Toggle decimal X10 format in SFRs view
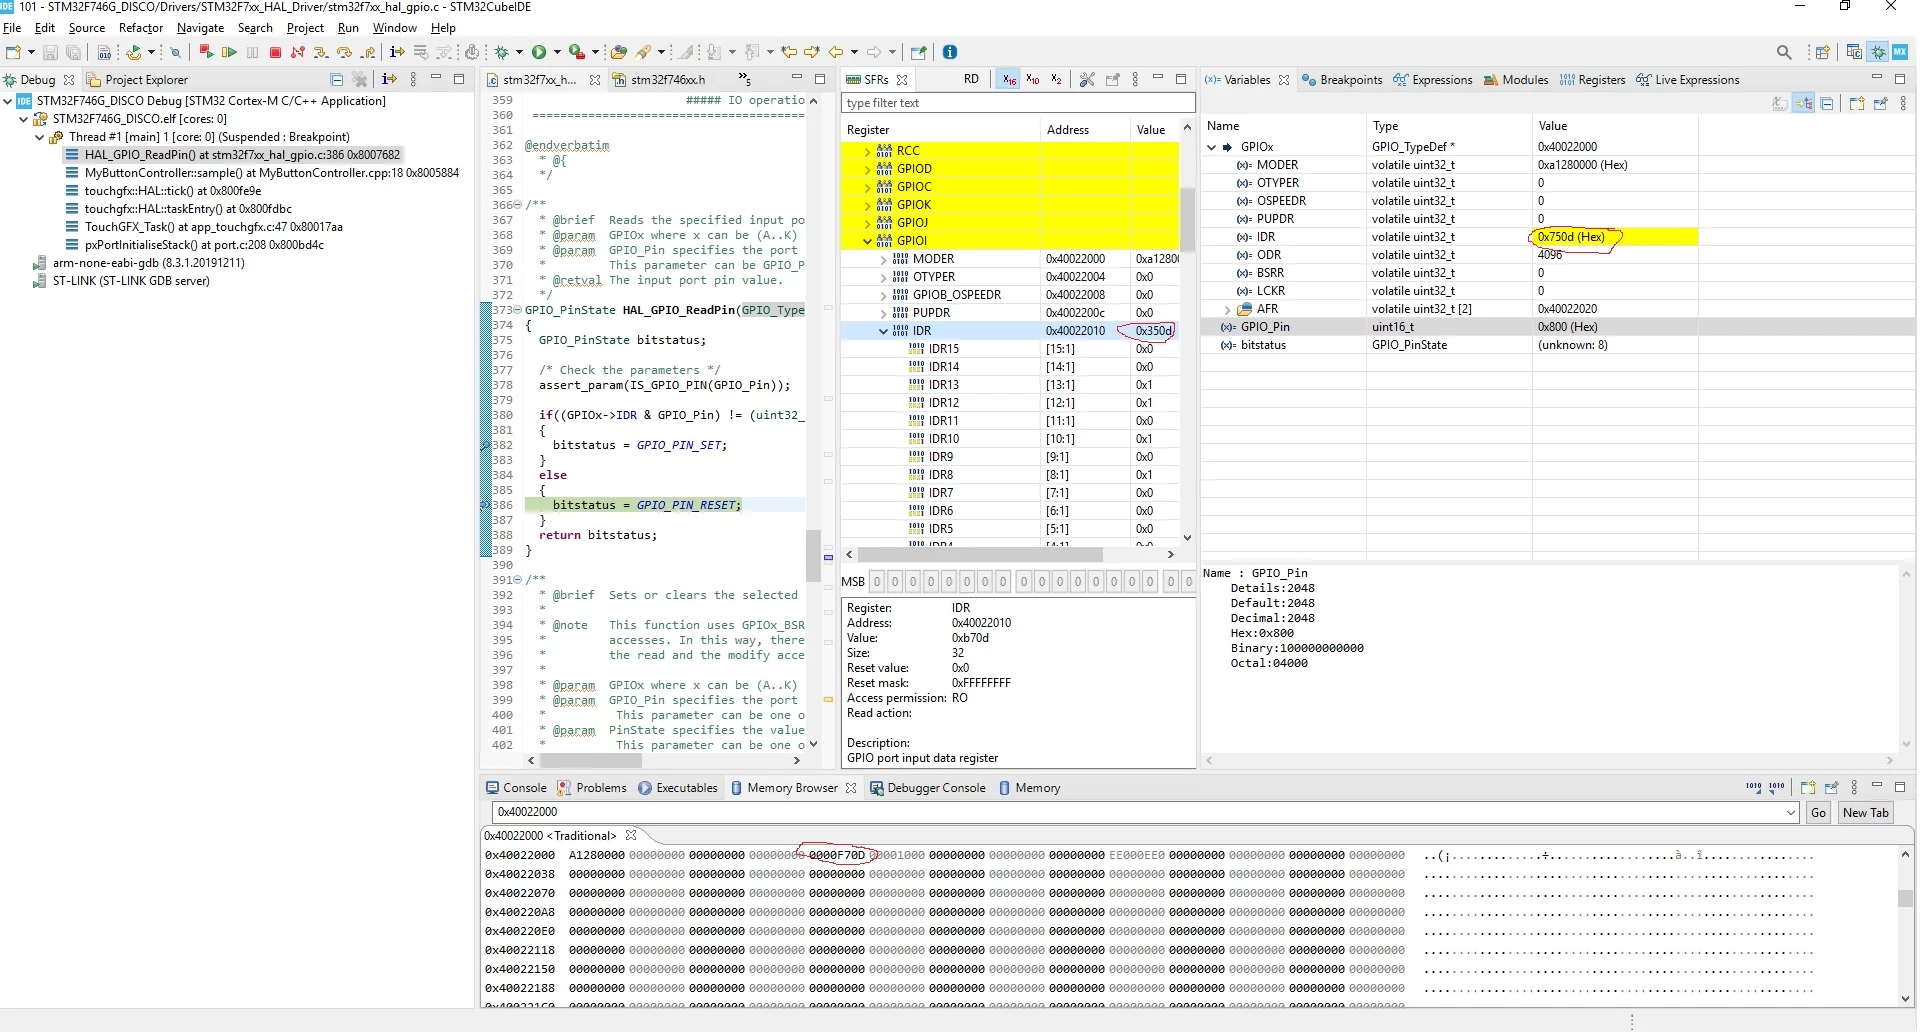 coord(1033,80)
